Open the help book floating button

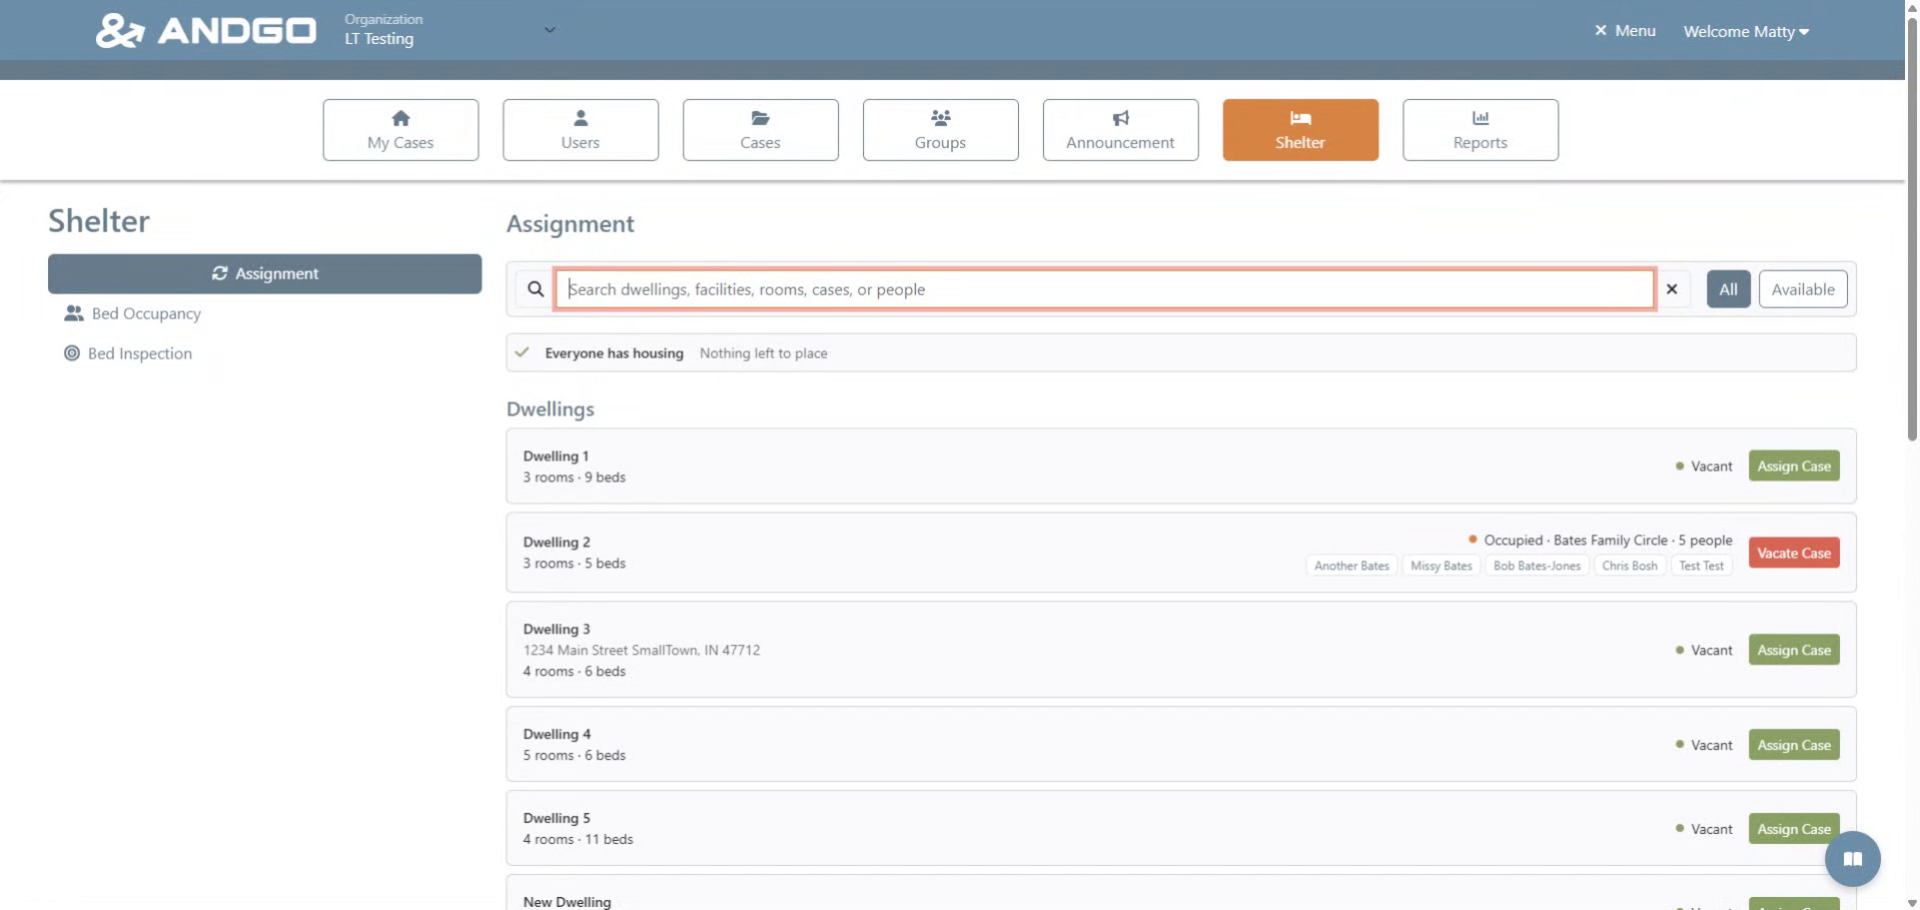1852,859
